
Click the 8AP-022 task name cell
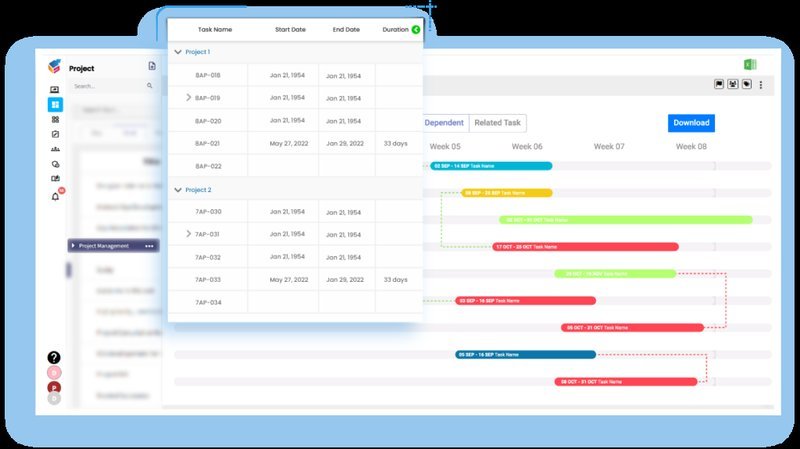(208, 166)
